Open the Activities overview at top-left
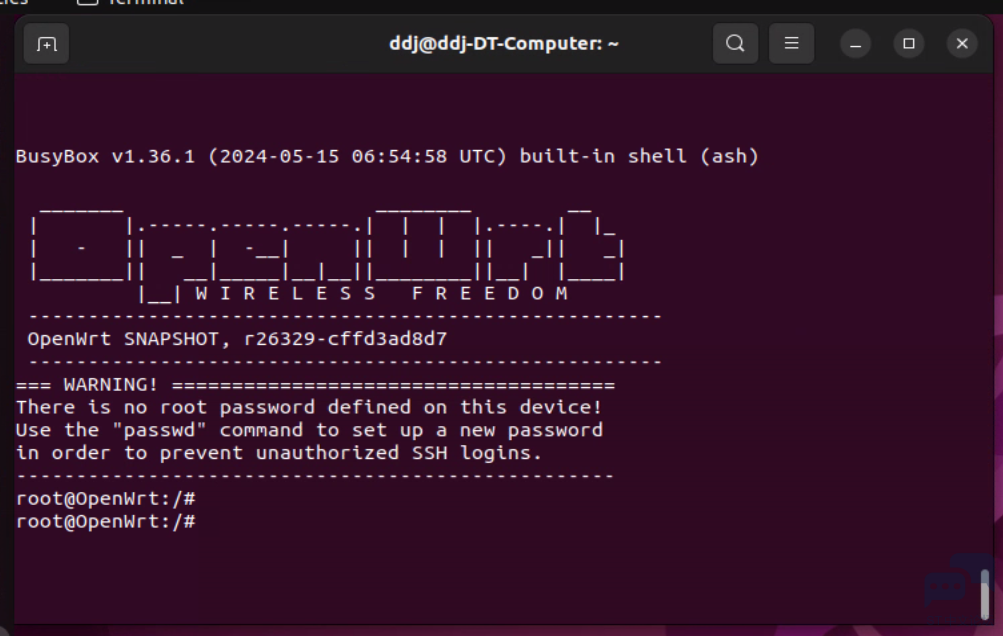The image size is (1003, 636). pyautogui.click(x=13, y=2)
